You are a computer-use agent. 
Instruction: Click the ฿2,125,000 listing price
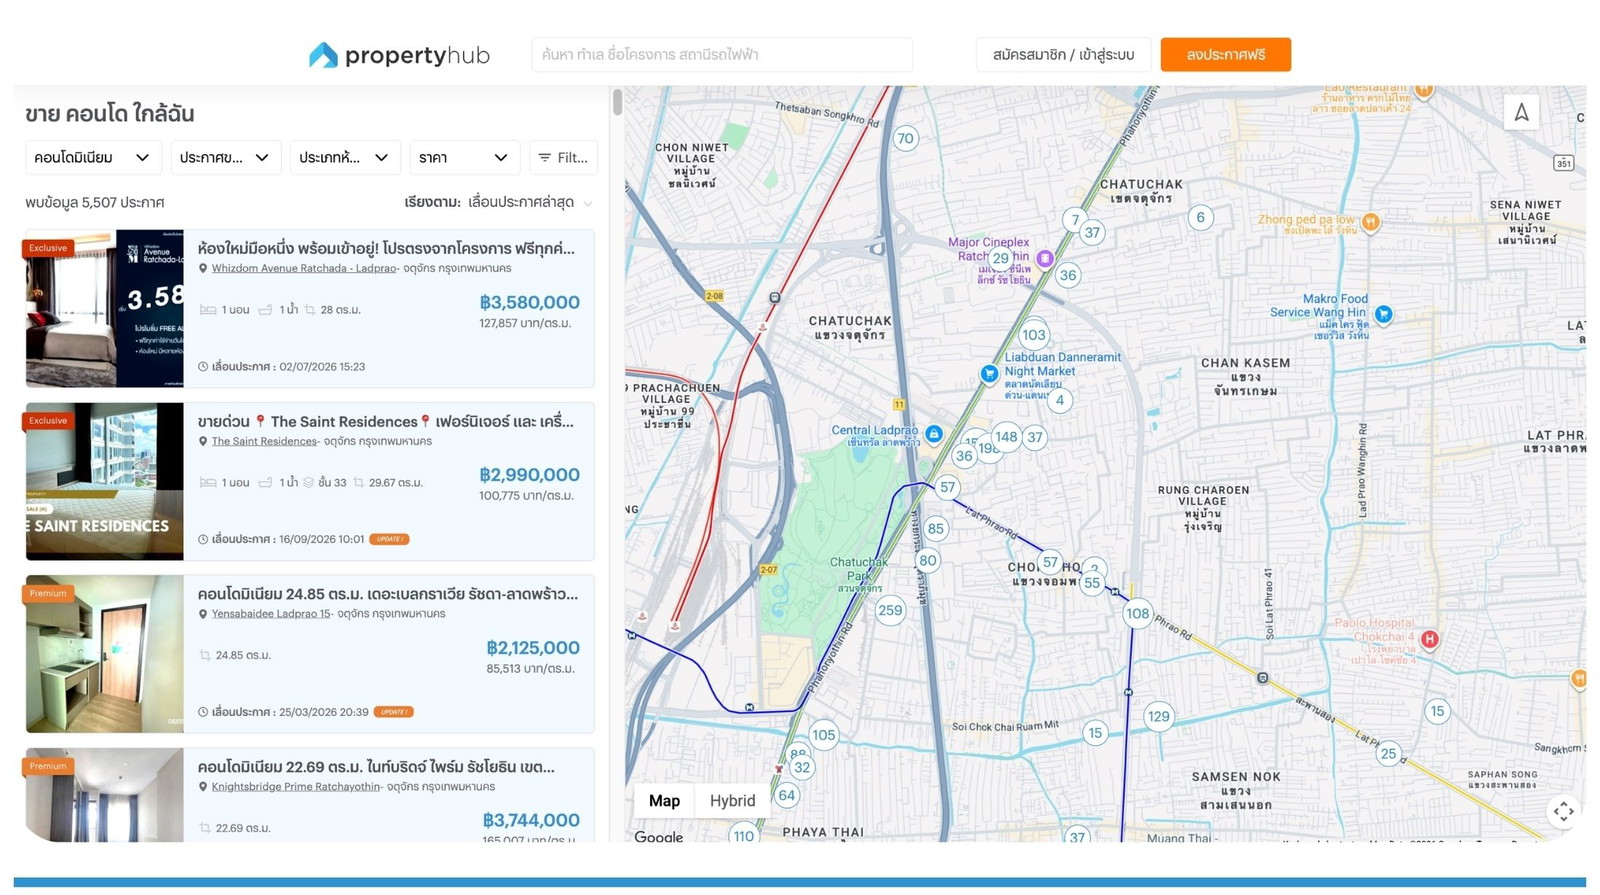[x=533, y=648]
